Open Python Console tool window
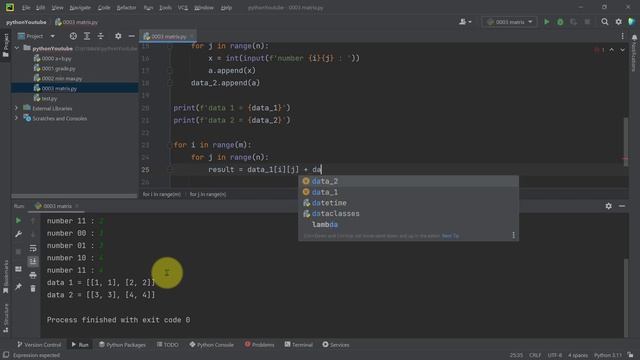Viewport: 640px width, 360px height. pyautogui.click(x=211, y=345)
